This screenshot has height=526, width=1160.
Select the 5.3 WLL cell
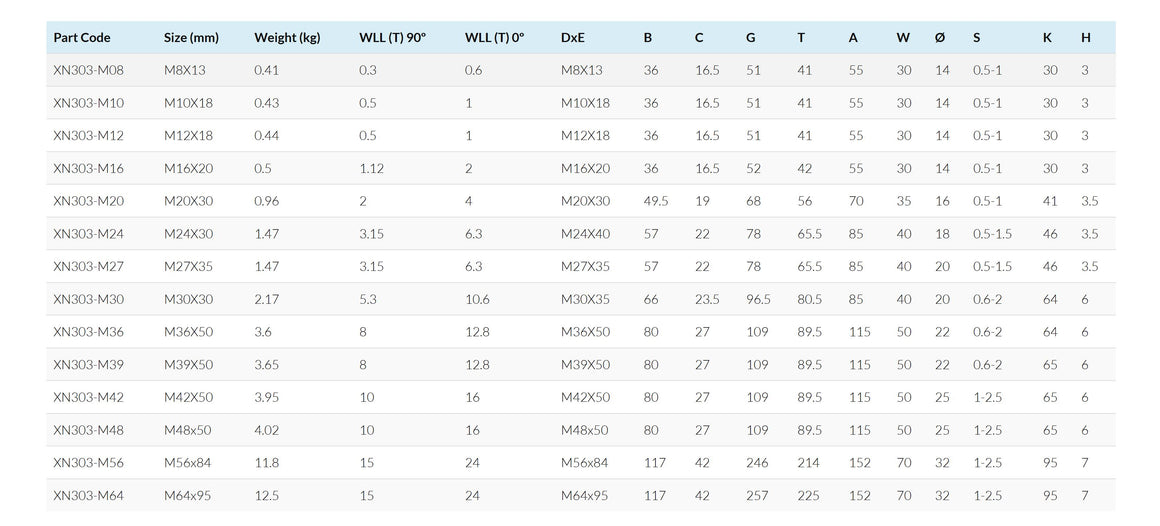coord(368,299)
